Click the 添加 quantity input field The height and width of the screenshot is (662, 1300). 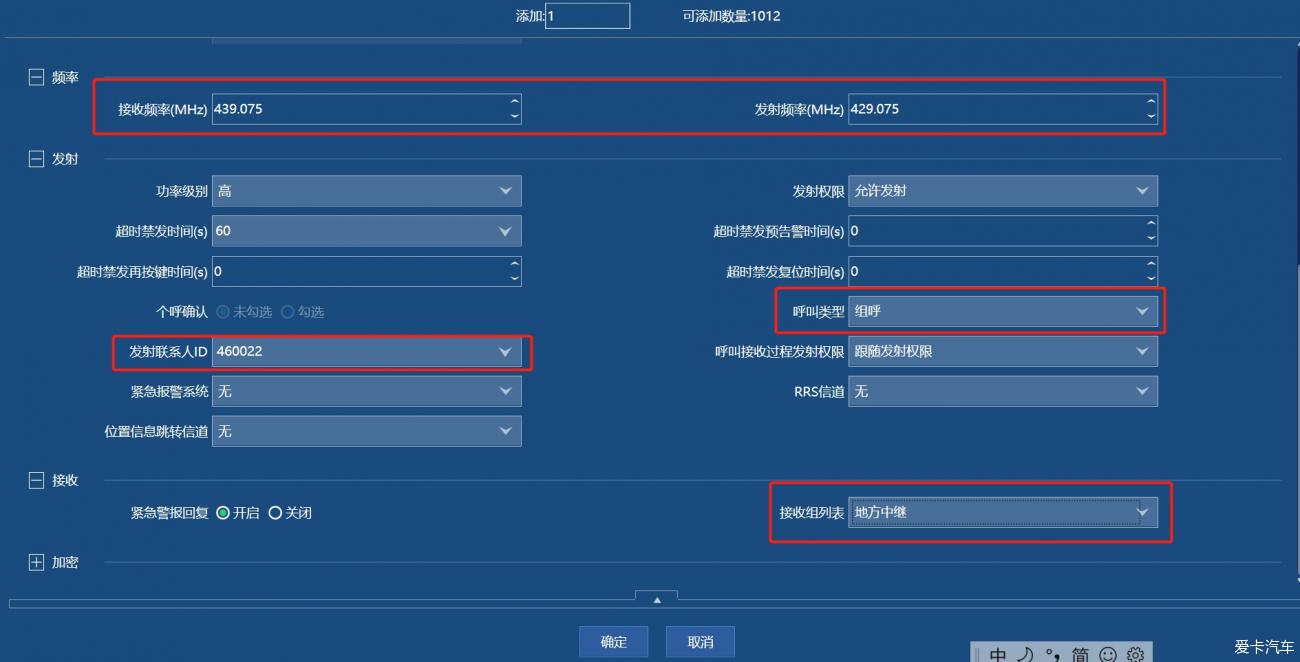click(587, 16)
